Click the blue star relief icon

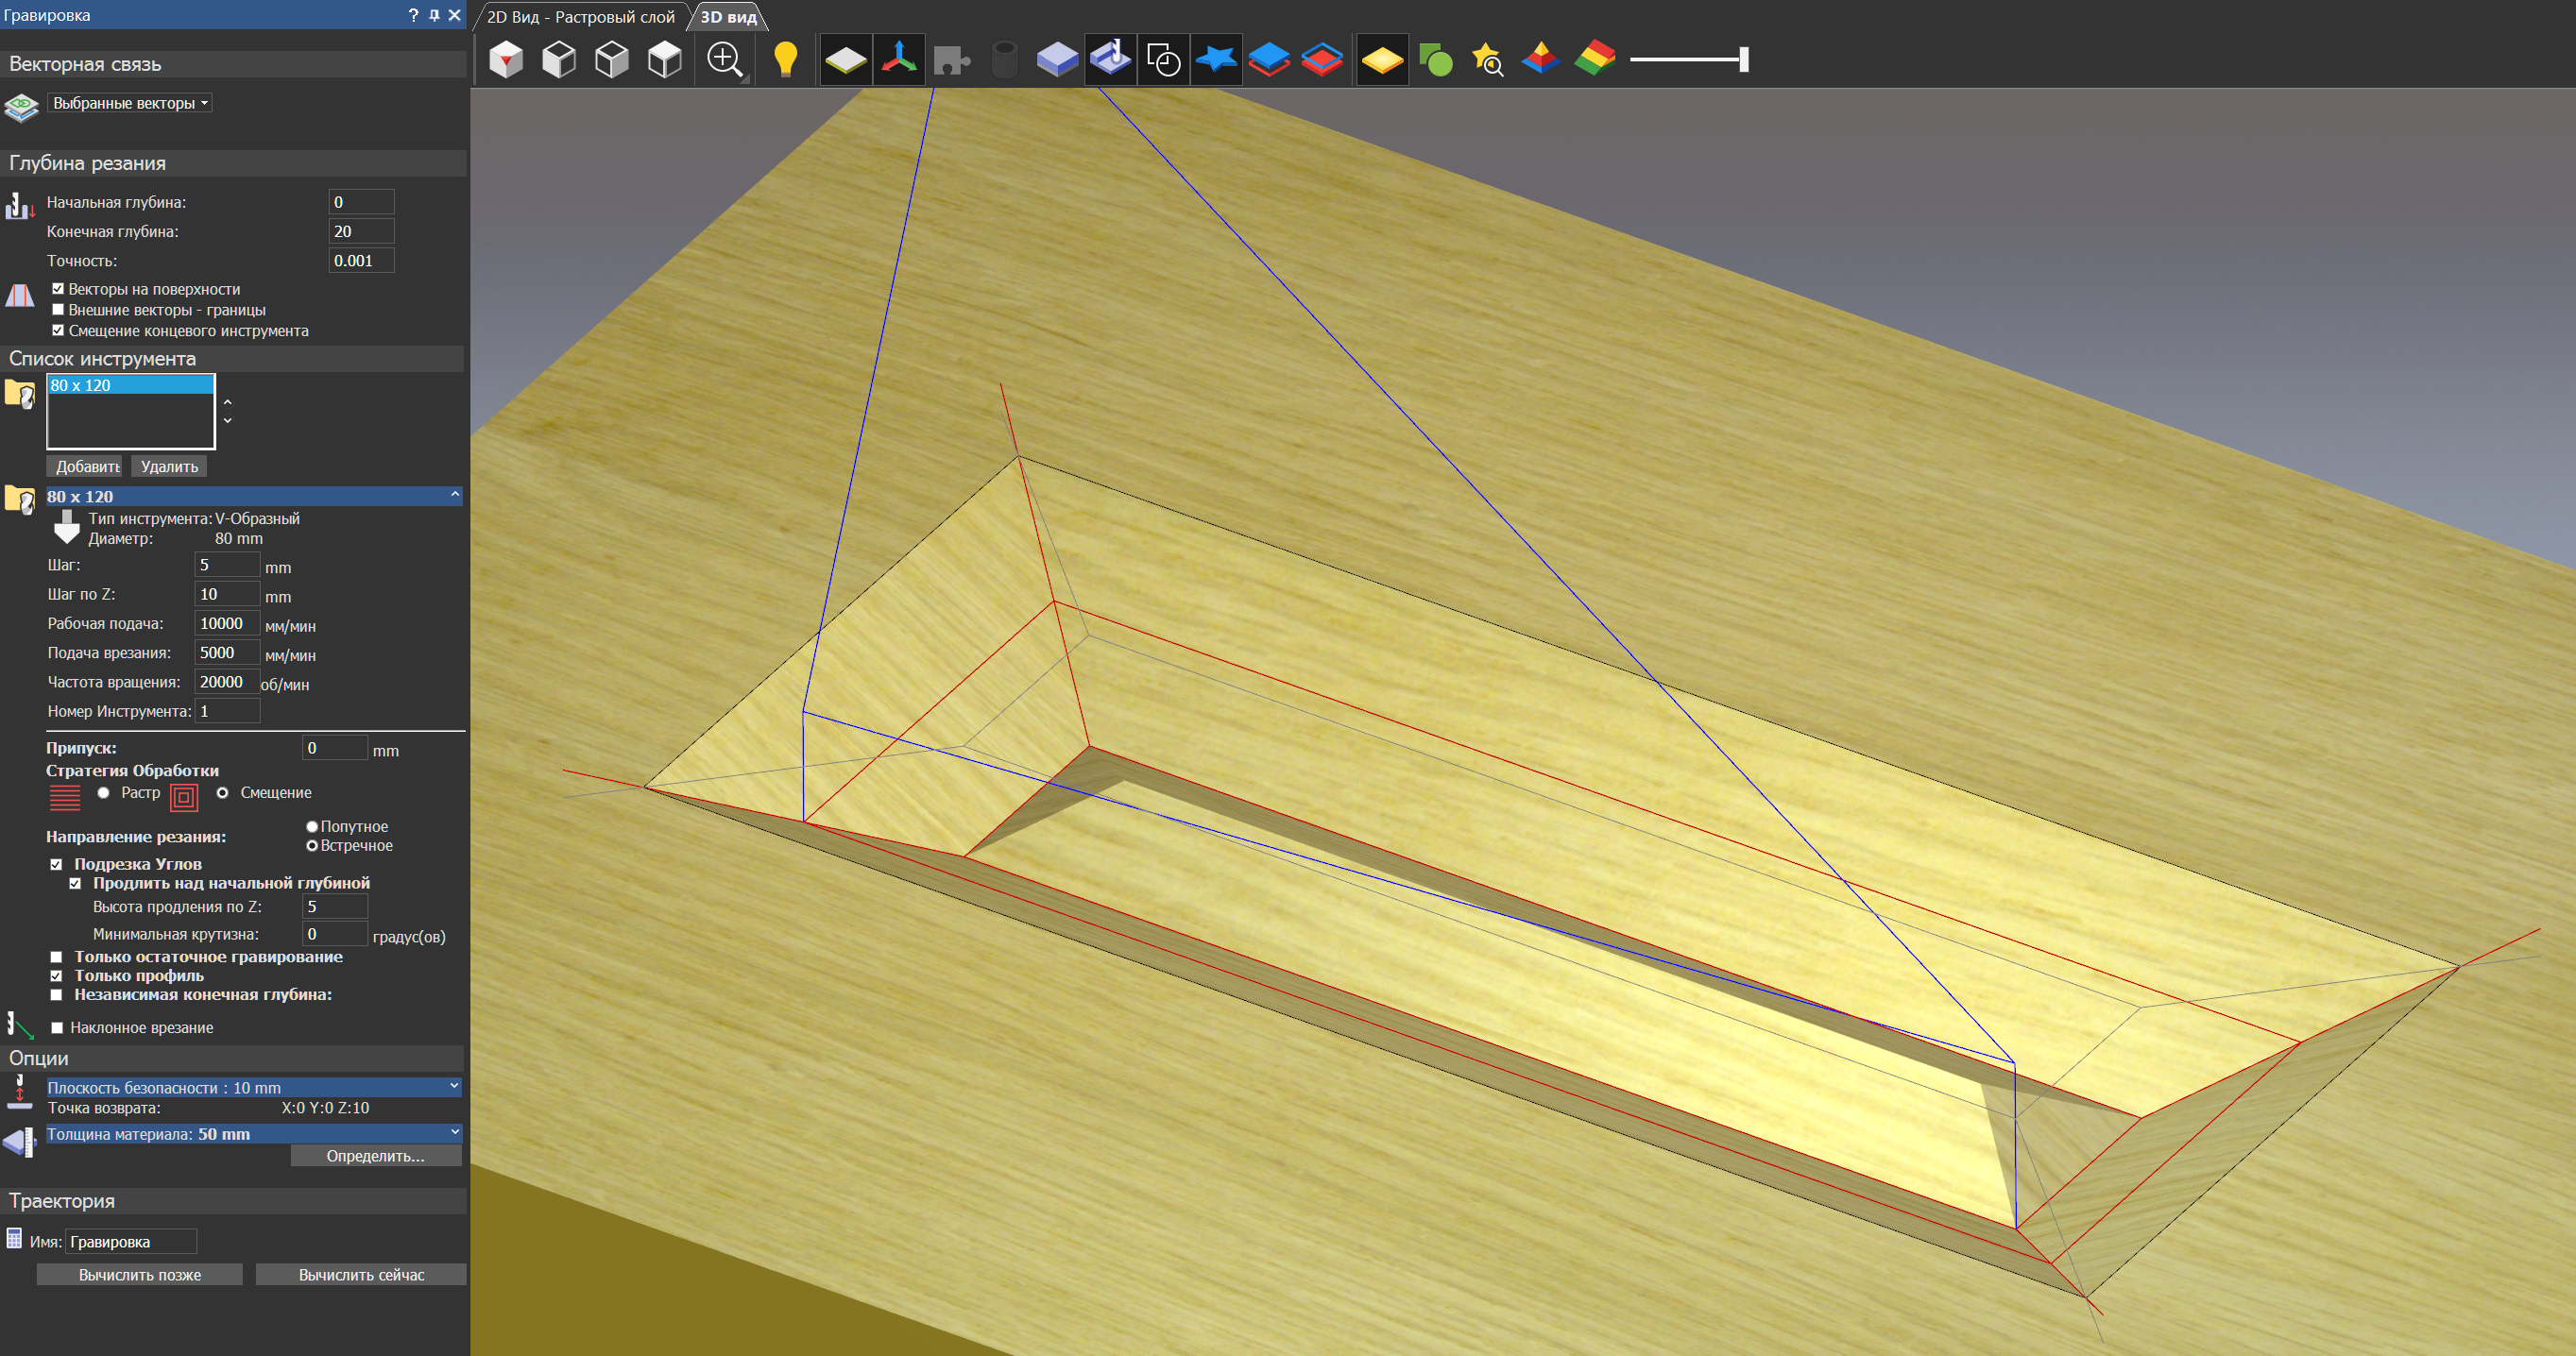pyautogui.click(x=1216, y=59)
